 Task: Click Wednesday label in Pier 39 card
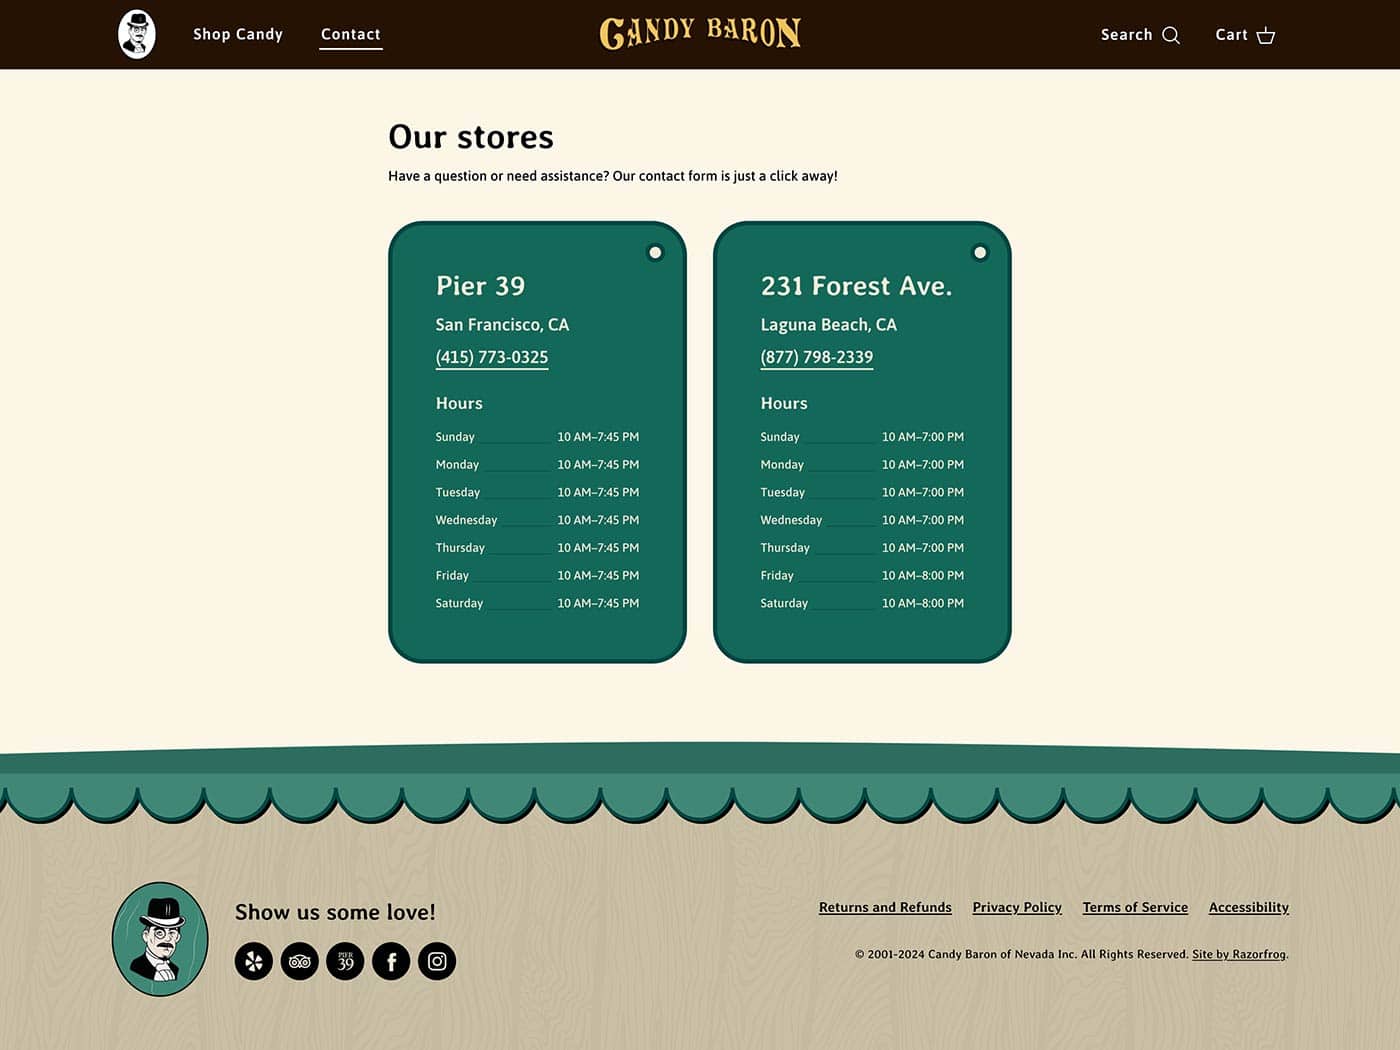click(466, 520)
